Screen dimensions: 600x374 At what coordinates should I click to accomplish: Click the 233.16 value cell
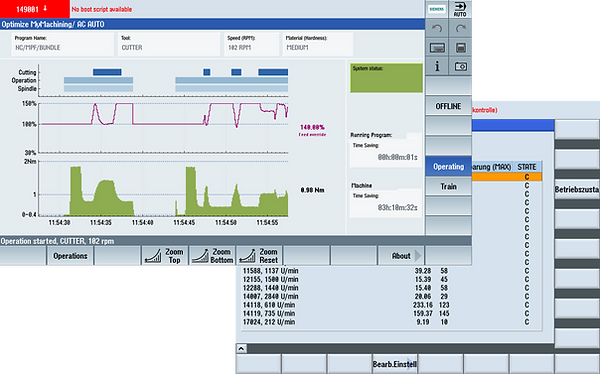pyautogui.click(x=422, y=305)
